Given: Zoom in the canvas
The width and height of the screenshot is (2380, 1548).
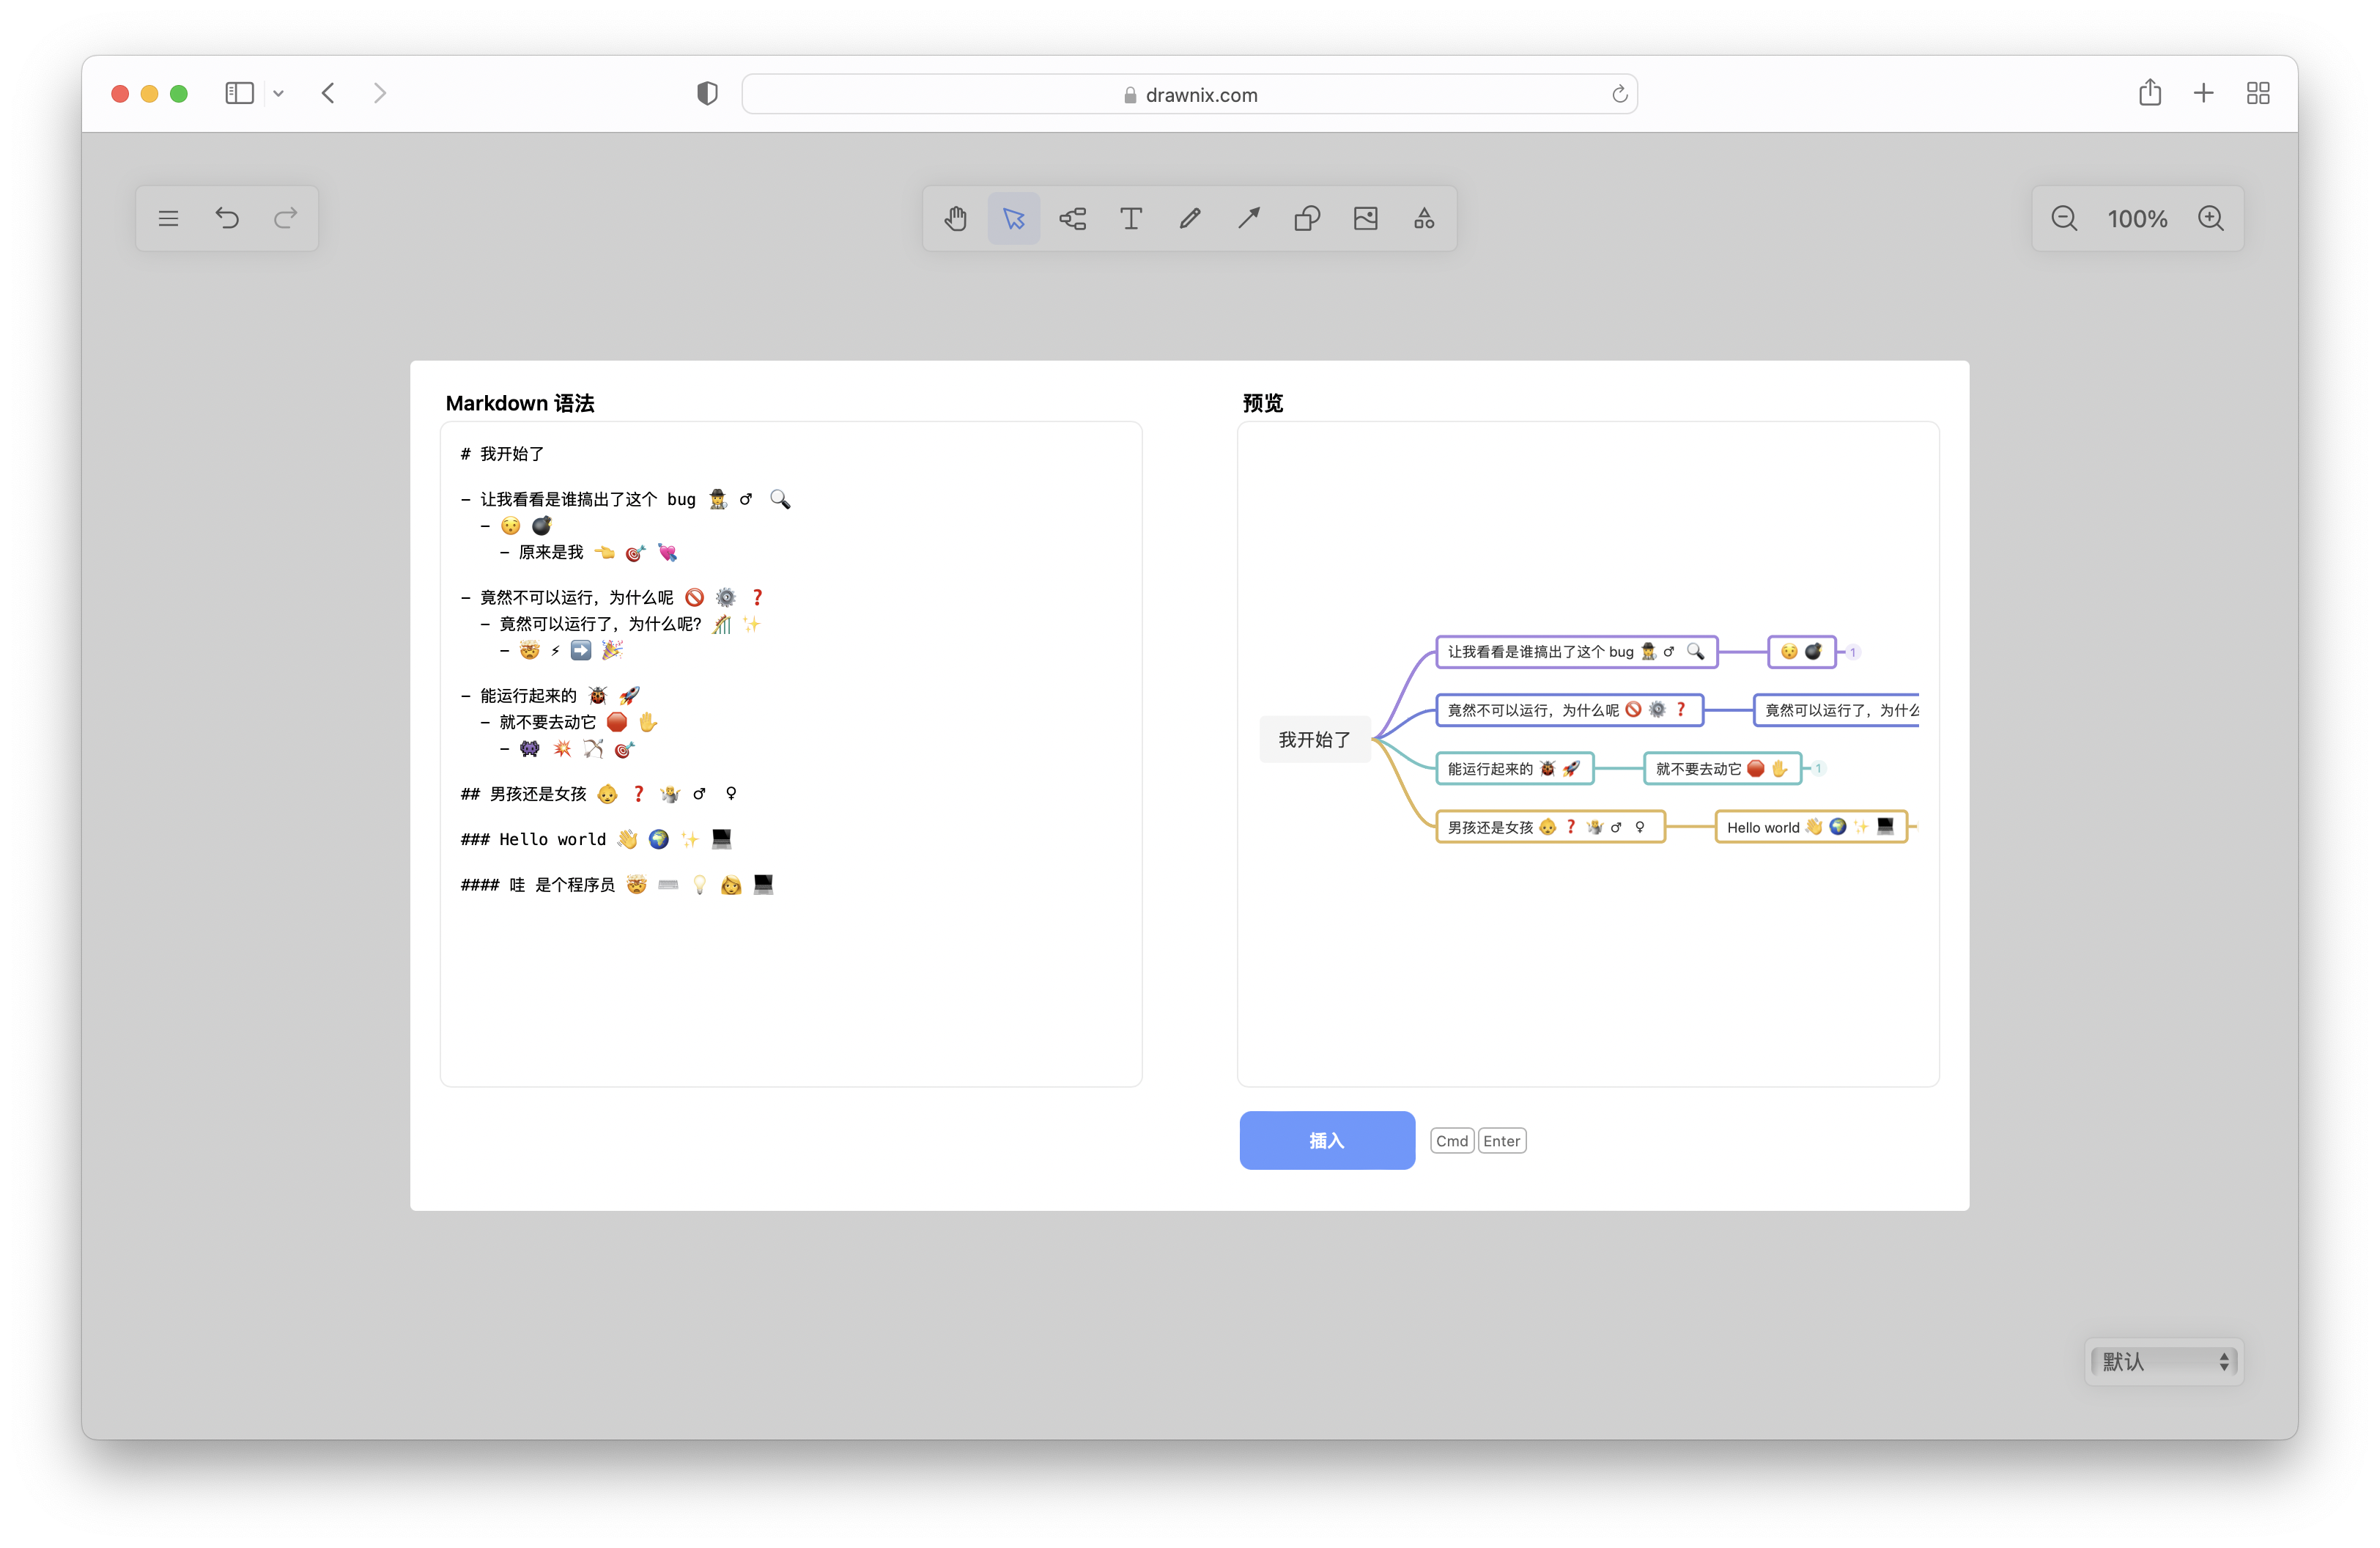Looking at the screenshot, I should point(2211,218).
